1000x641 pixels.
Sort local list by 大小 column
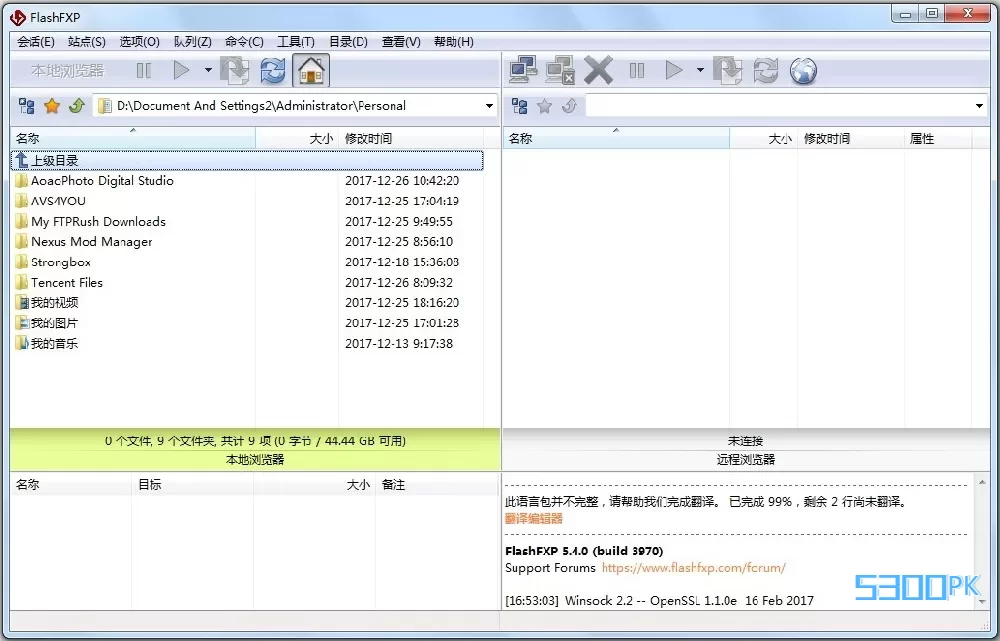coord(297,138)
